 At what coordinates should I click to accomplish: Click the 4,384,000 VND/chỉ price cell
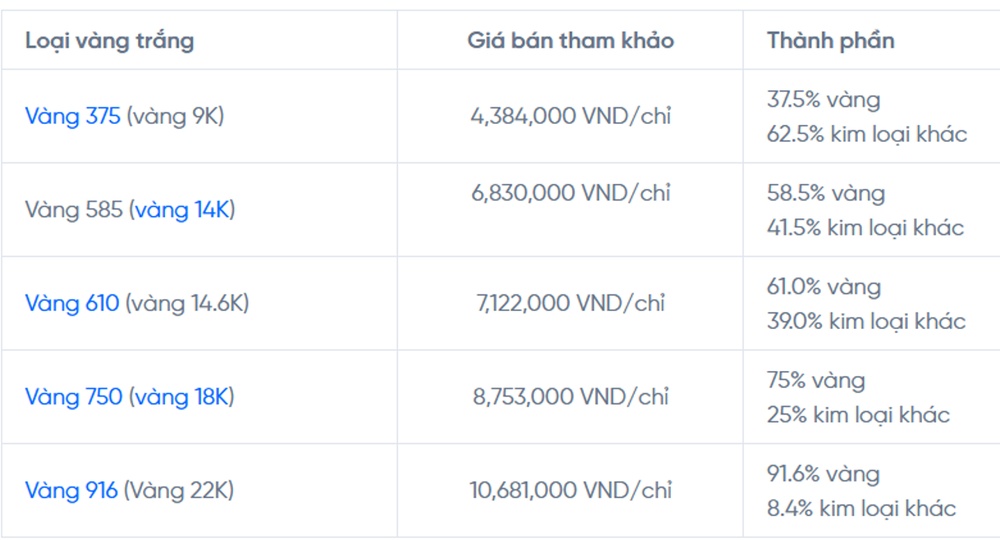point(570,116)
